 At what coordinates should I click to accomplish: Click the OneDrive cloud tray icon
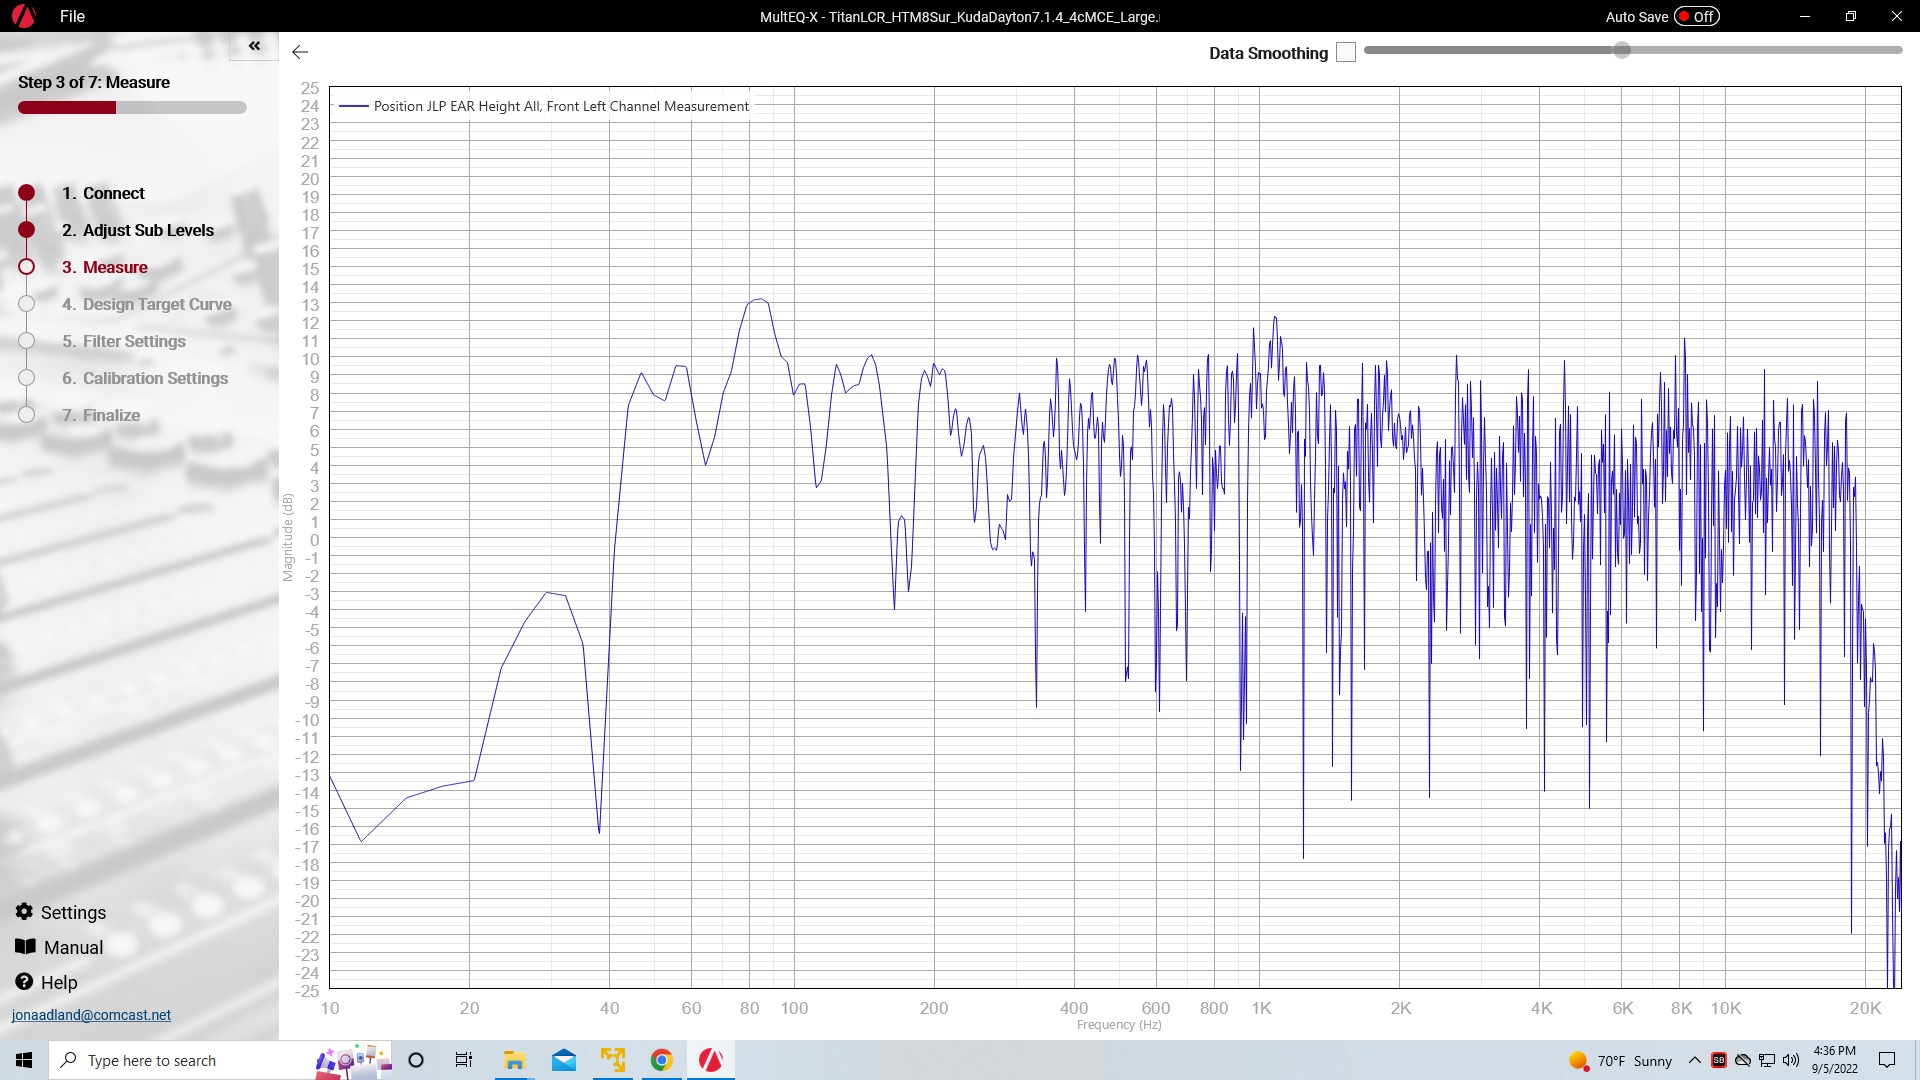pyautogui.click(x=1743, y=1060)
